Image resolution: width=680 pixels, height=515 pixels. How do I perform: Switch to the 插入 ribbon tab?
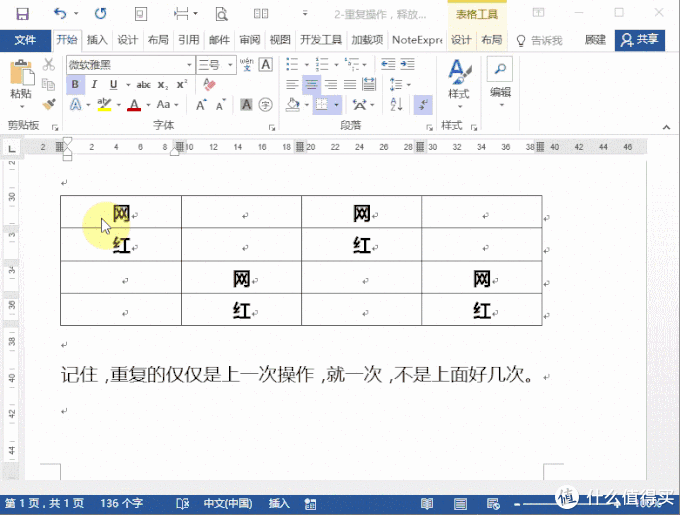(97, 40)
